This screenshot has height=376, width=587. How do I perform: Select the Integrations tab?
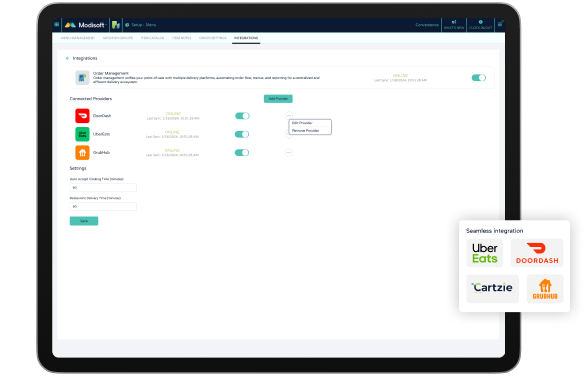click(246, 38)
